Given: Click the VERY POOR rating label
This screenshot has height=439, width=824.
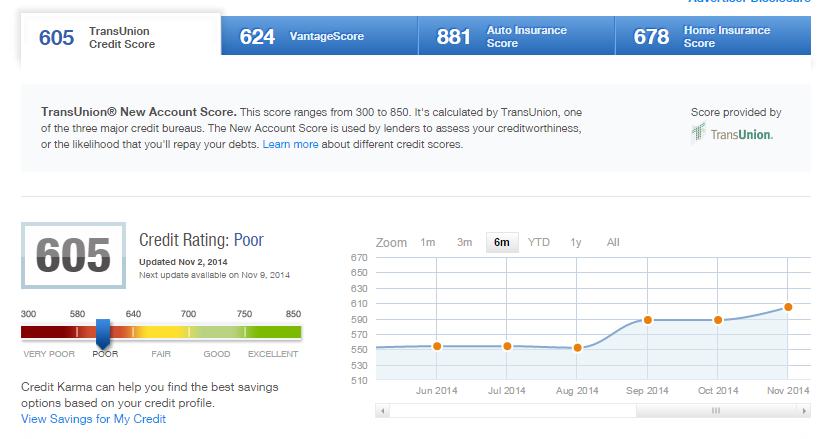Looking at the screenshot, I should pyautogui.click(x=49, y=354).
